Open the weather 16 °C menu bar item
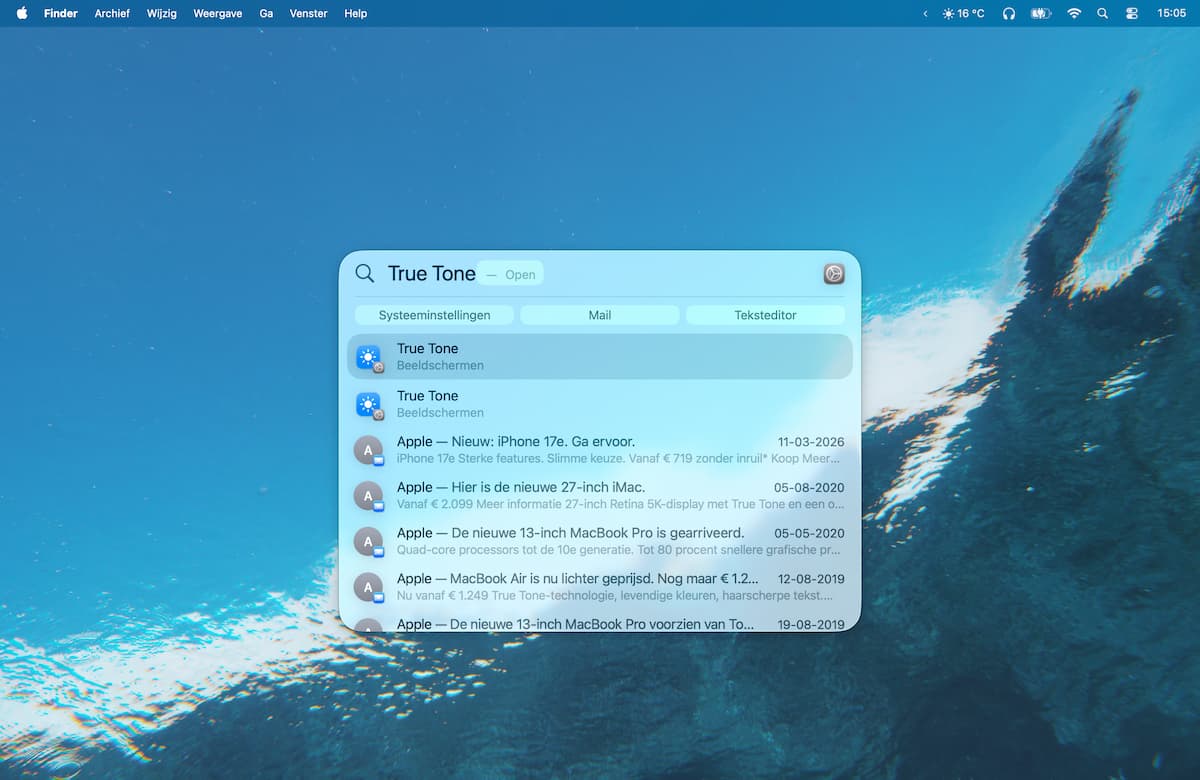 pyautogui.click(x=963, y=13)
